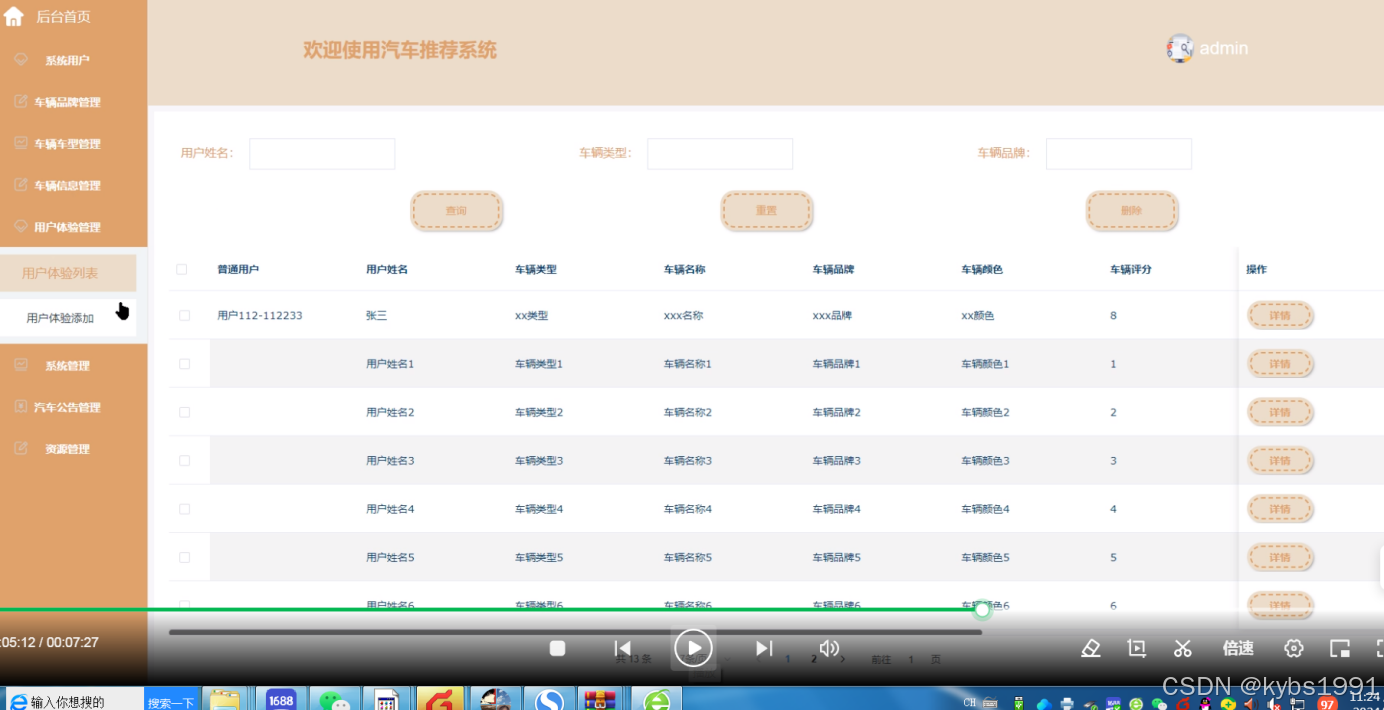The image size is (1384, 710).
Task: Open 详情 for the 用户姓名5 row
Action: [1280, 557]
